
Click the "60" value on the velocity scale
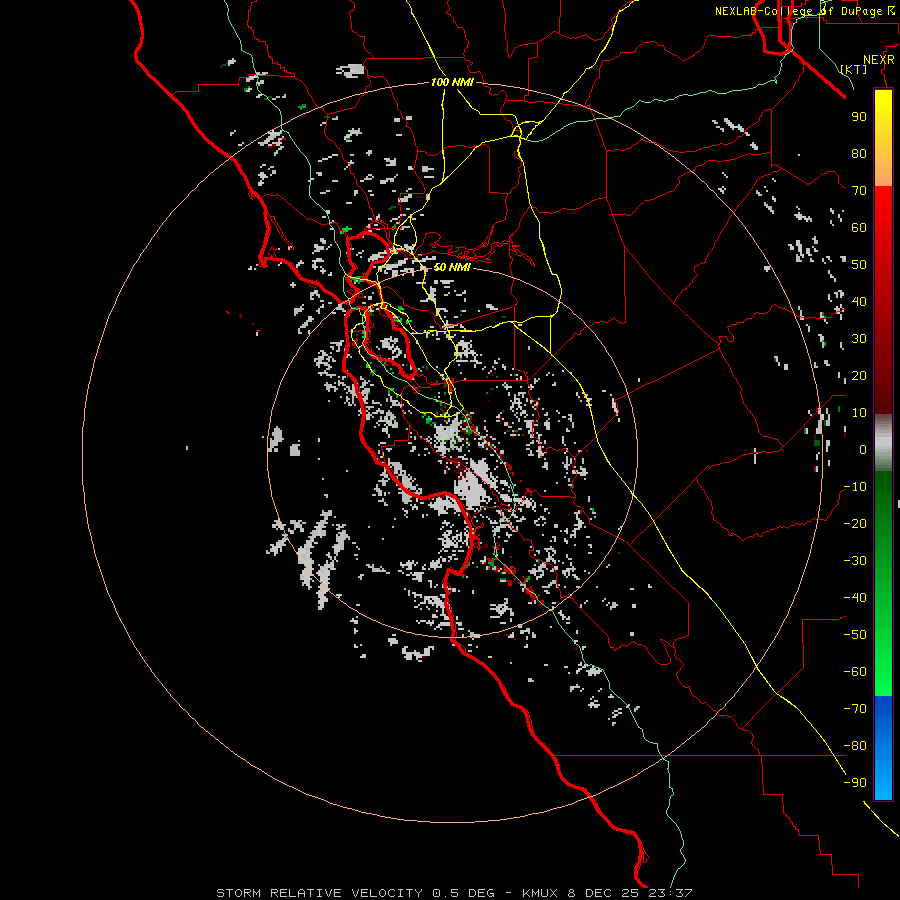(x=859, y=228)
